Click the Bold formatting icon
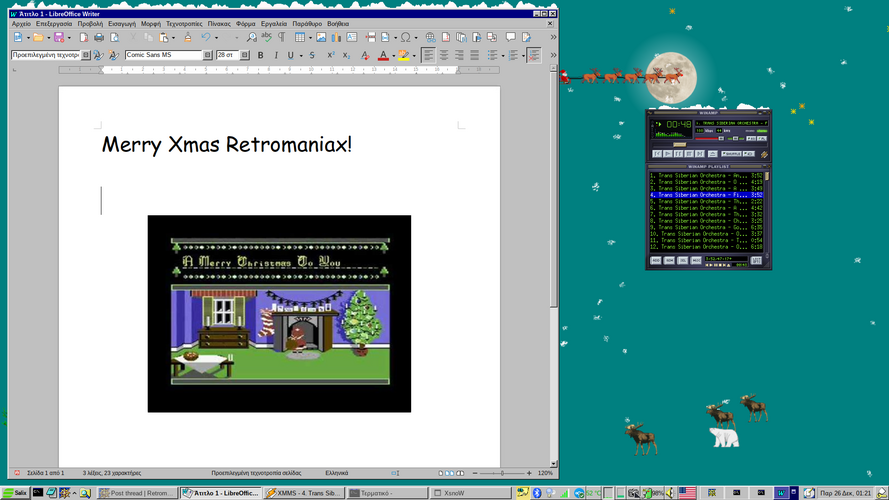 pyautogui.click(x=261, y=56)
